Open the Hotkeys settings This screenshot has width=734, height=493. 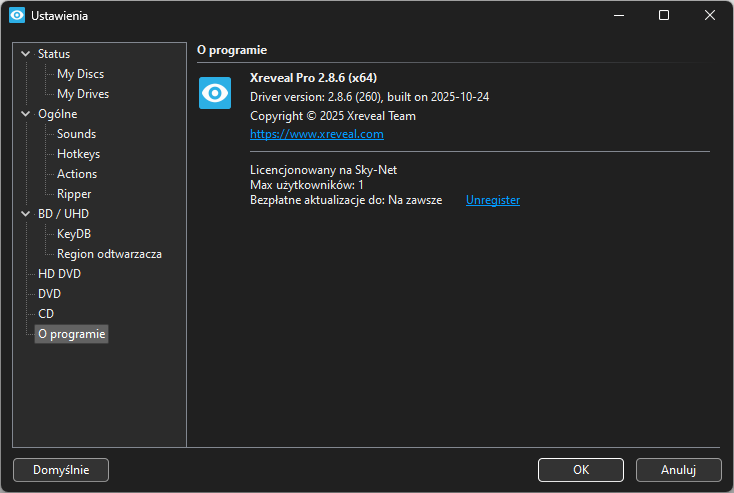pos(78,154)
